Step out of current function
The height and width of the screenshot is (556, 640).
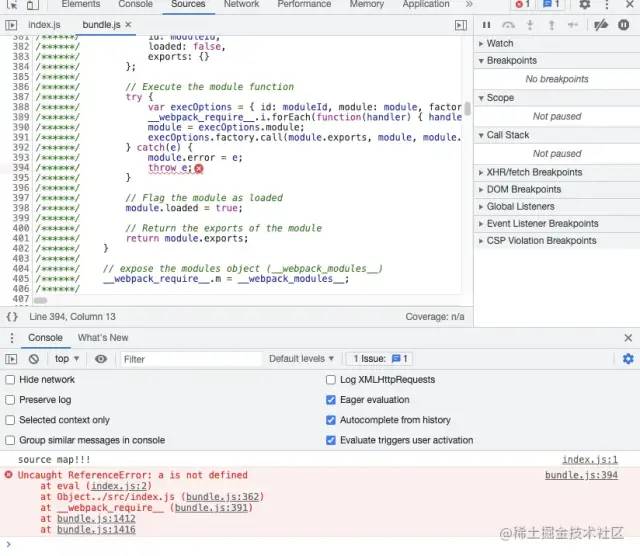(551, 25)
